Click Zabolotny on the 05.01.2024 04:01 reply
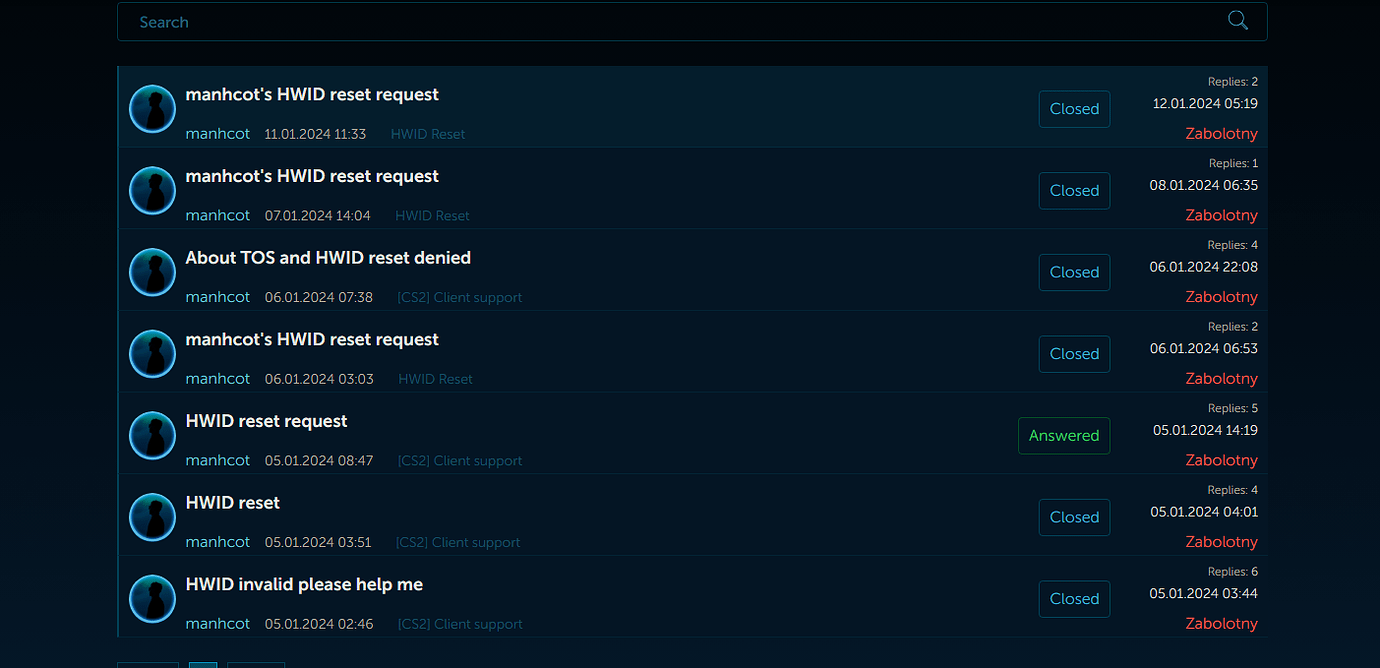1380x668 pixels. [1221, 542]
